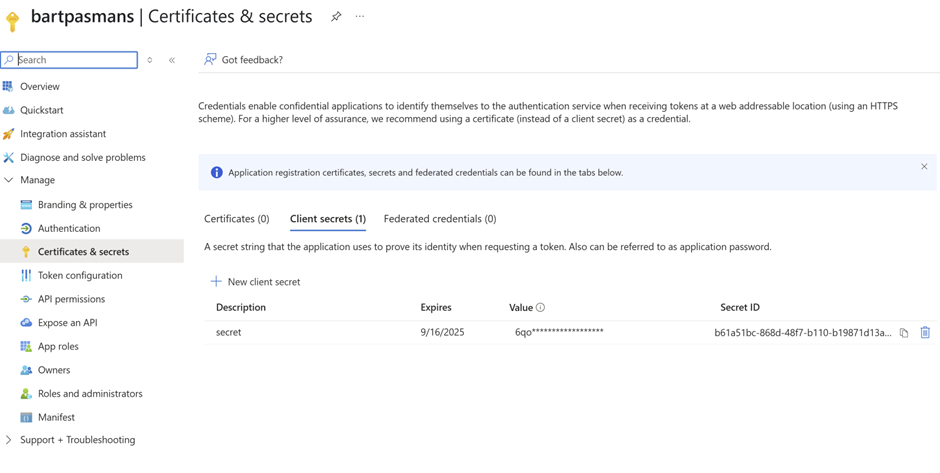Switch to Federated credentials (0) tab
This screenshot has height=473, width=940.
click(440, 219)
